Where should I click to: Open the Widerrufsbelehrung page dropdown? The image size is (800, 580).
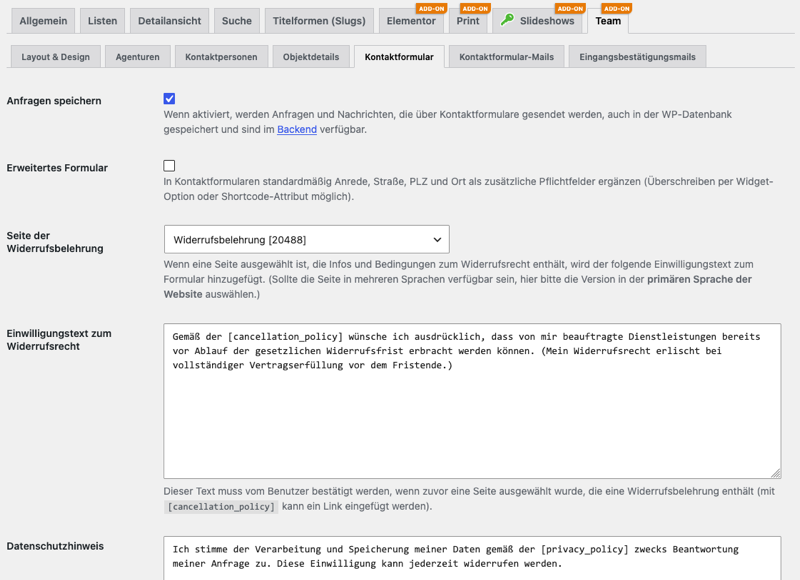click(307, 239)
